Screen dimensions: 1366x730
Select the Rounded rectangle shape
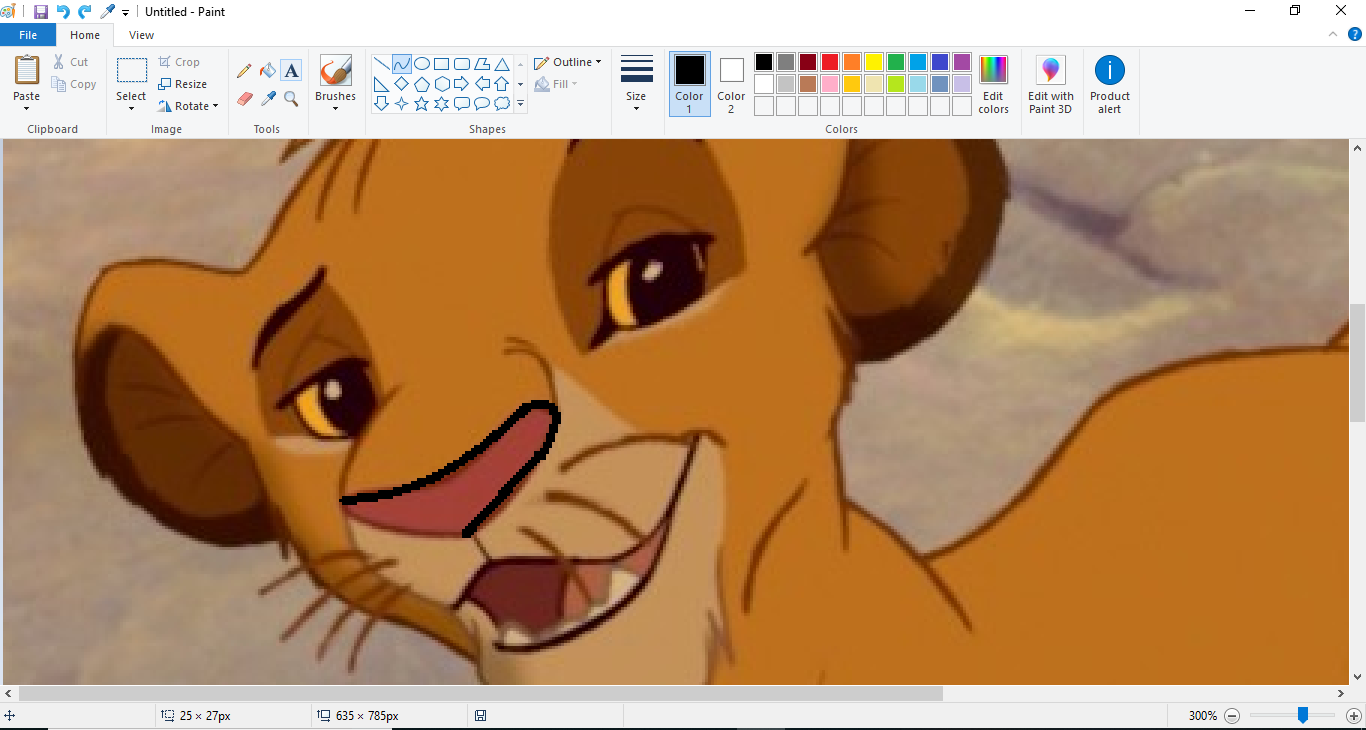click(462, 64)
